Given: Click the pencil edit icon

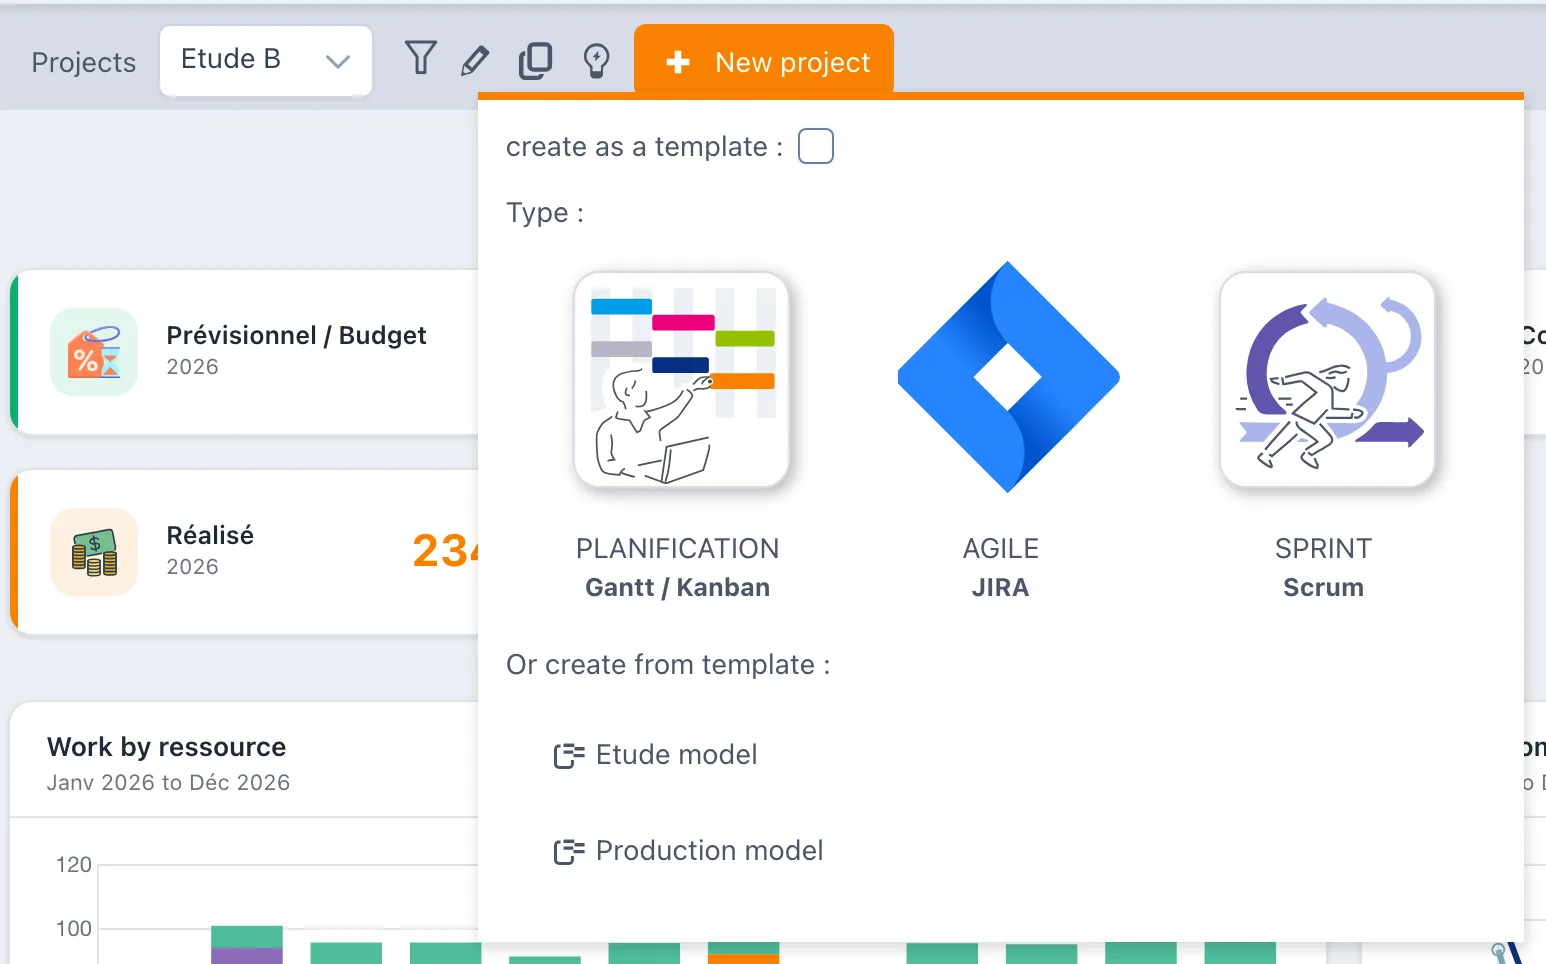Looking at the screenshot, I should pyautogui.click(x=475, y=61).
